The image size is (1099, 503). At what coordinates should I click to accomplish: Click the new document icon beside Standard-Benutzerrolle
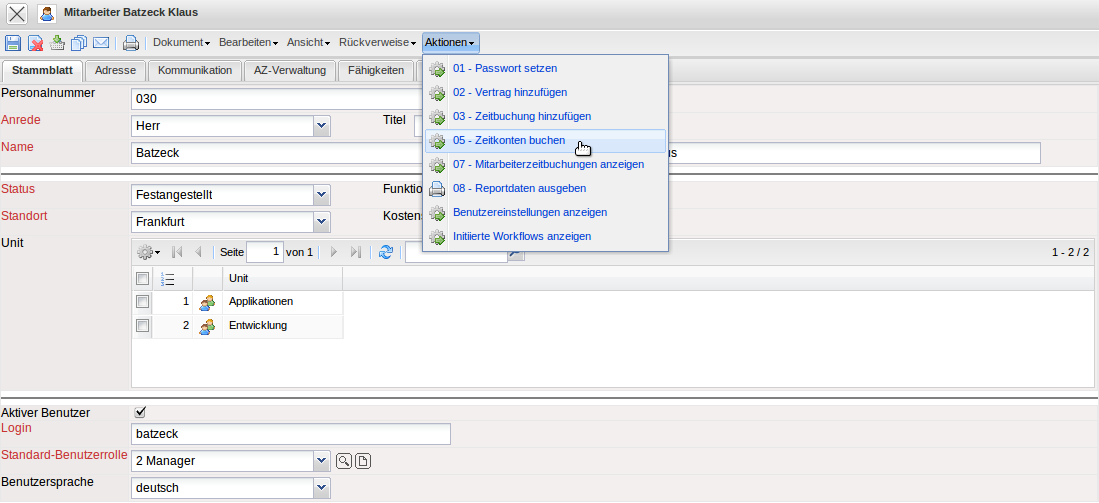click(x=363, y=461)
